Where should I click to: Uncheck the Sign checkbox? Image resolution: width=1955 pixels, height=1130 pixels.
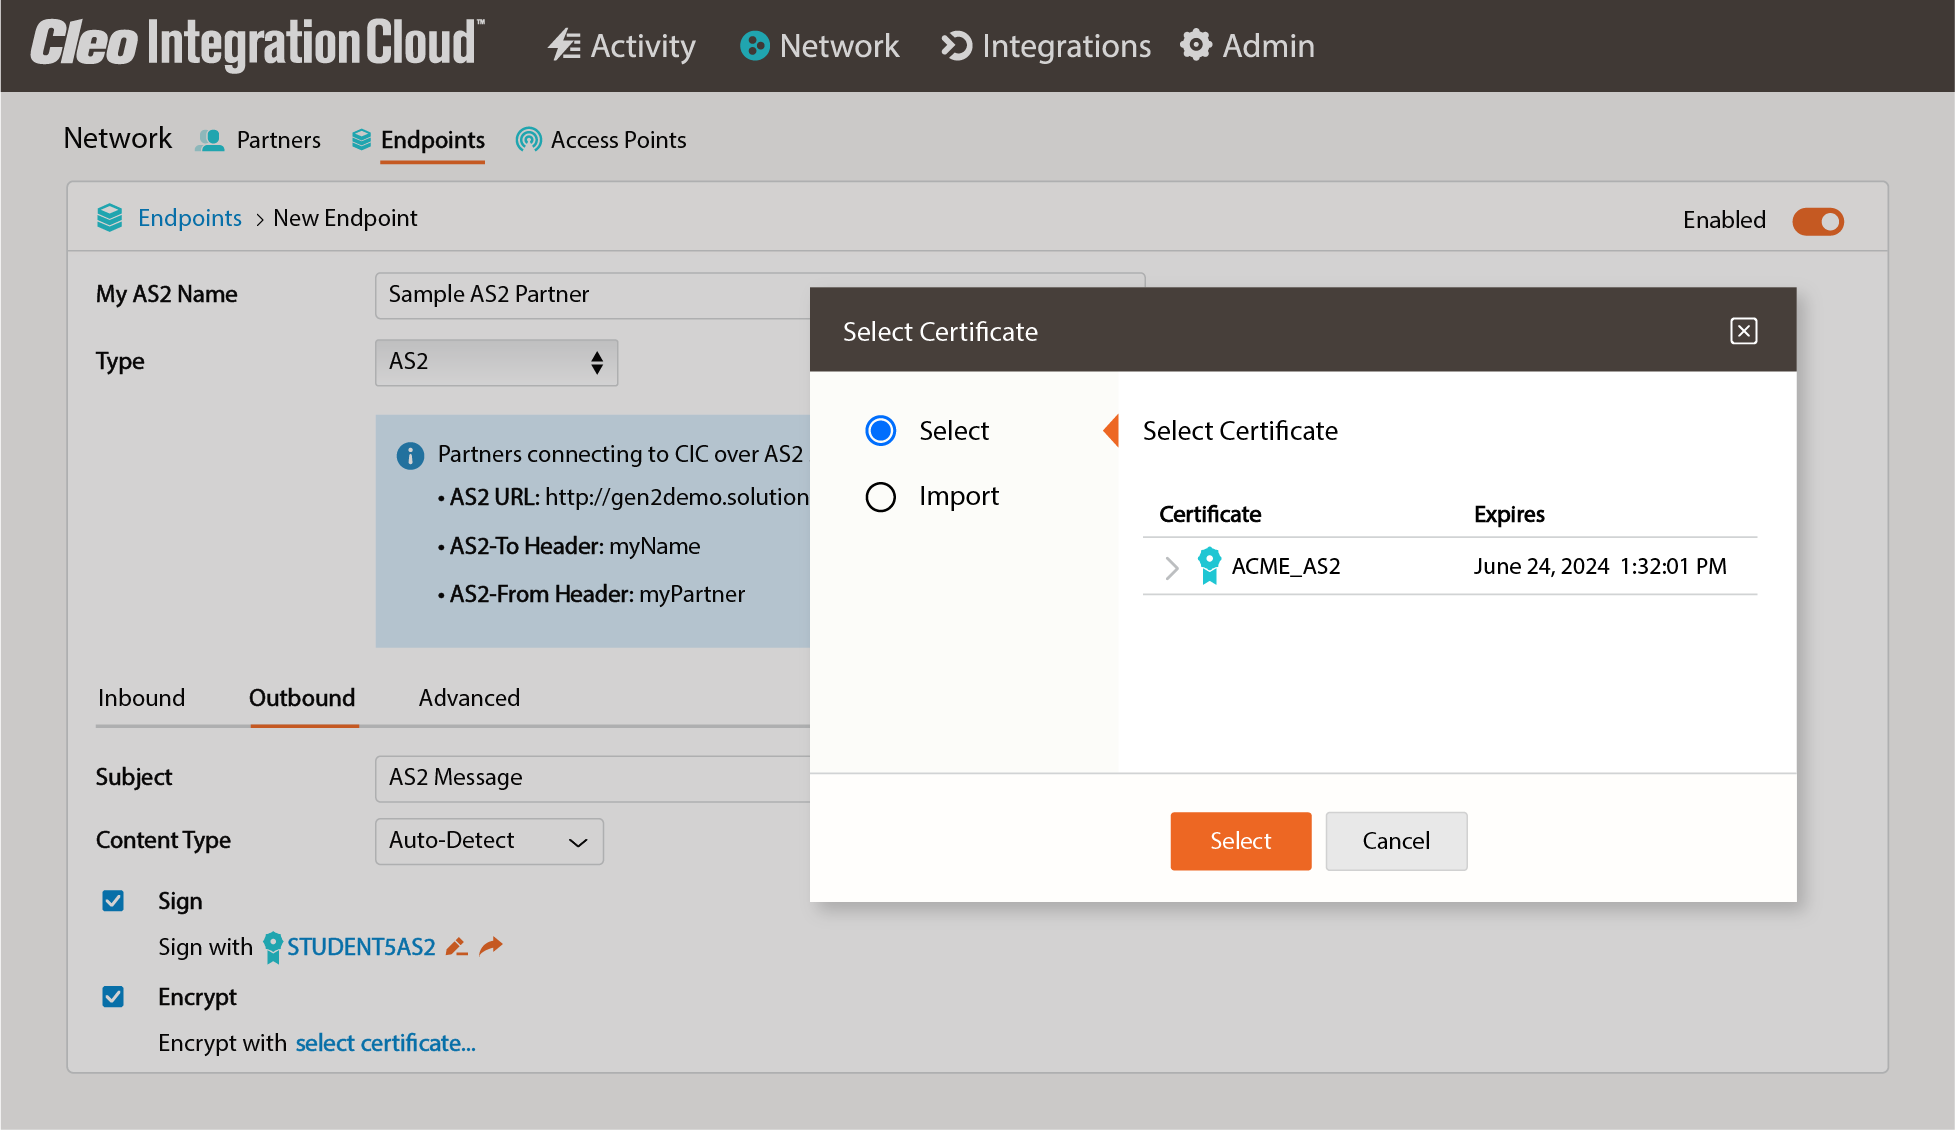click(113, 900)
